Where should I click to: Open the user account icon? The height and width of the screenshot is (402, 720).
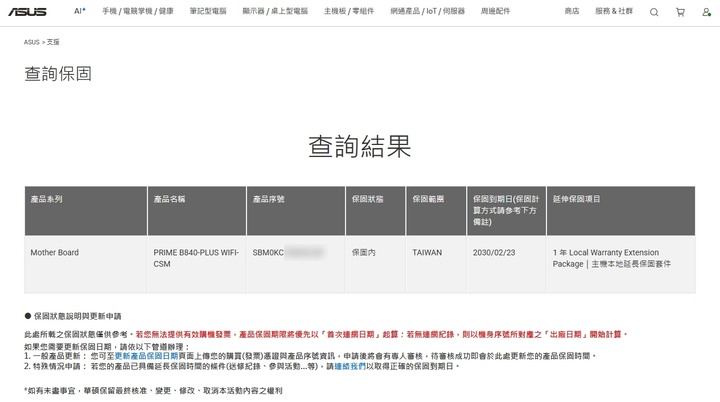[x=706, y=12]
